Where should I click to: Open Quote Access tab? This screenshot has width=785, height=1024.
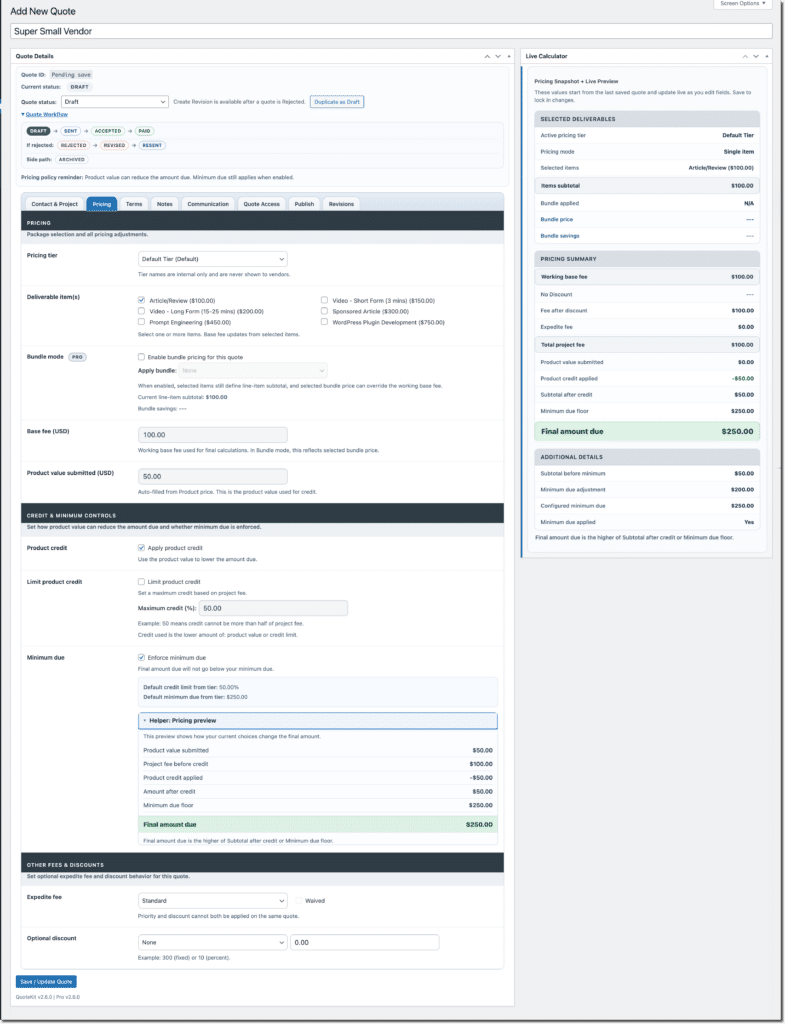click(x=261, y=204)
